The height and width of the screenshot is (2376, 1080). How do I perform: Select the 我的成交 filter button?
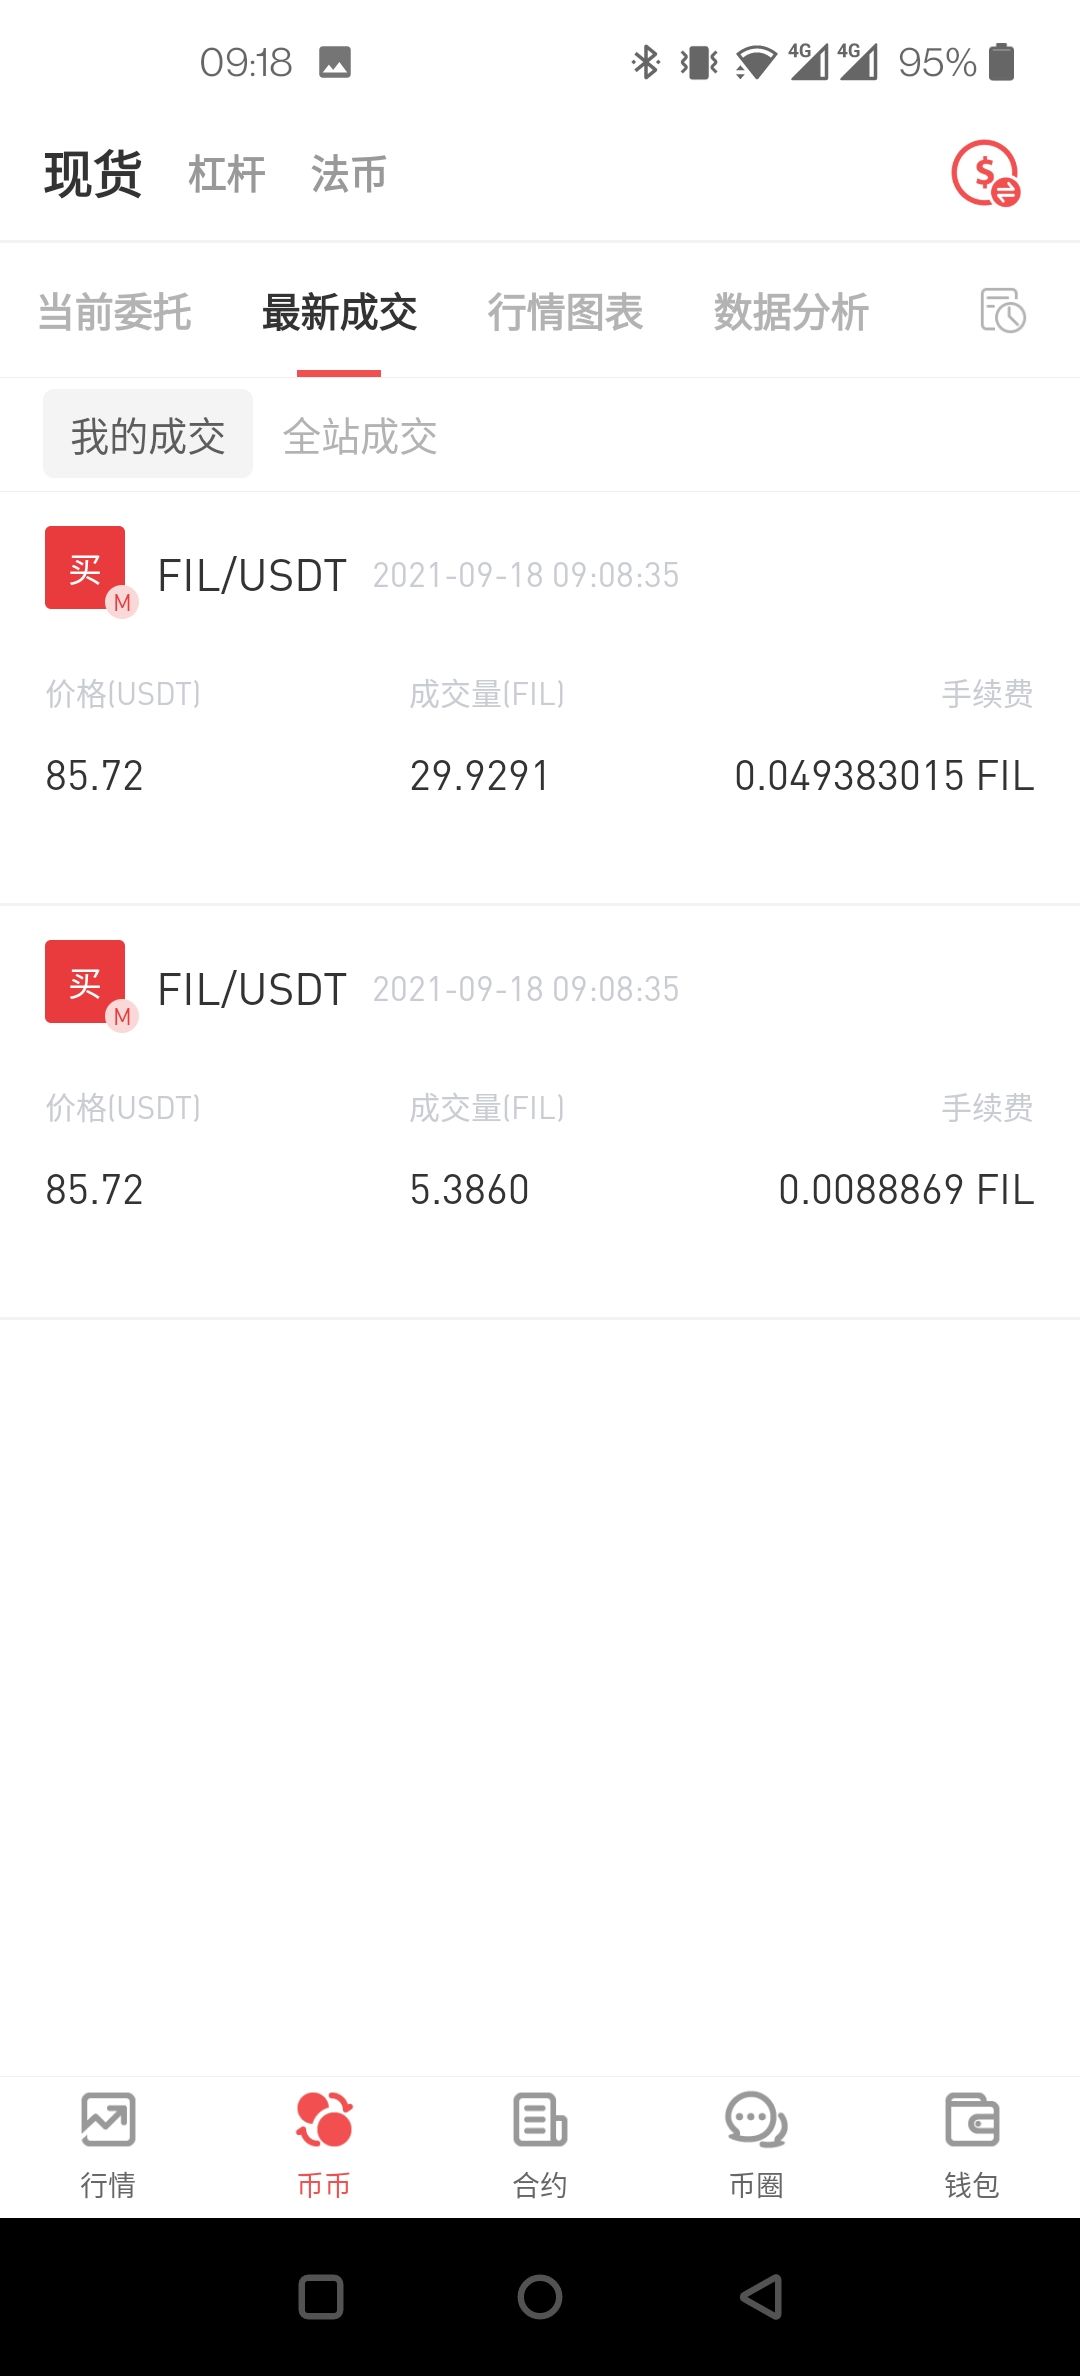148,434
